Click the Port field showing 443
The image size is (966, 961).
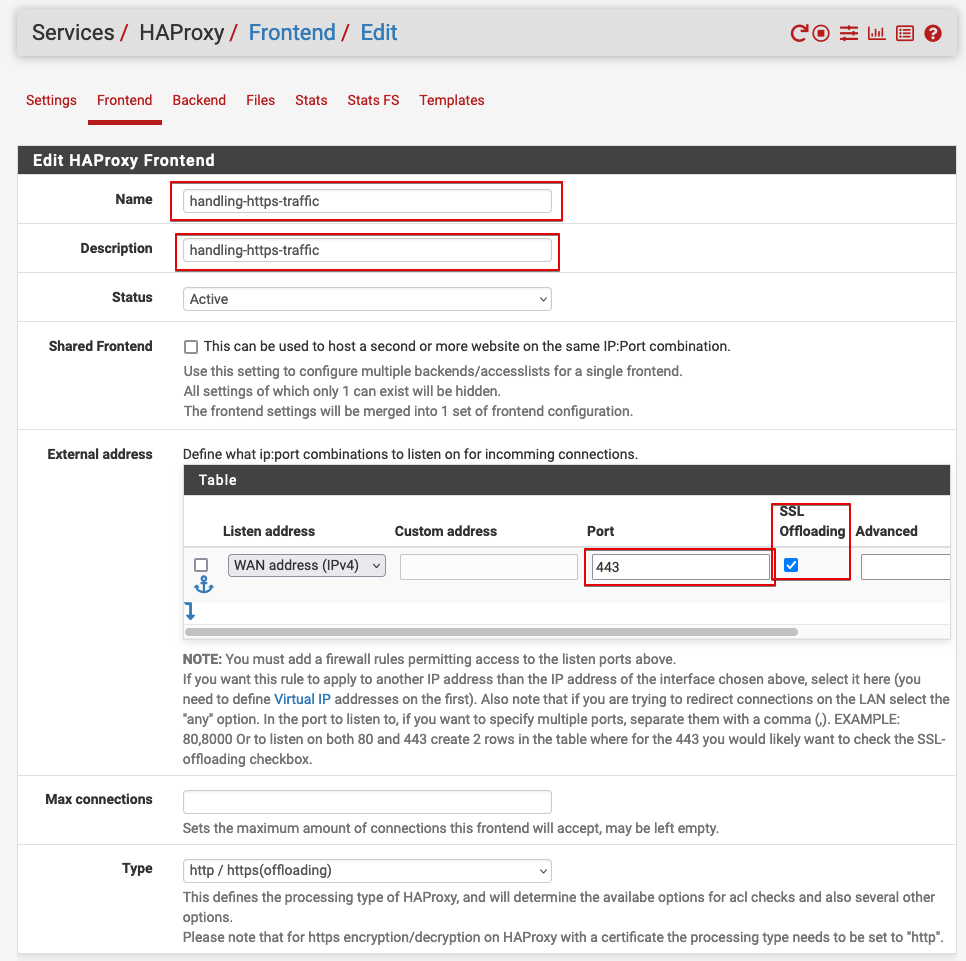click(x=681, y=567)
